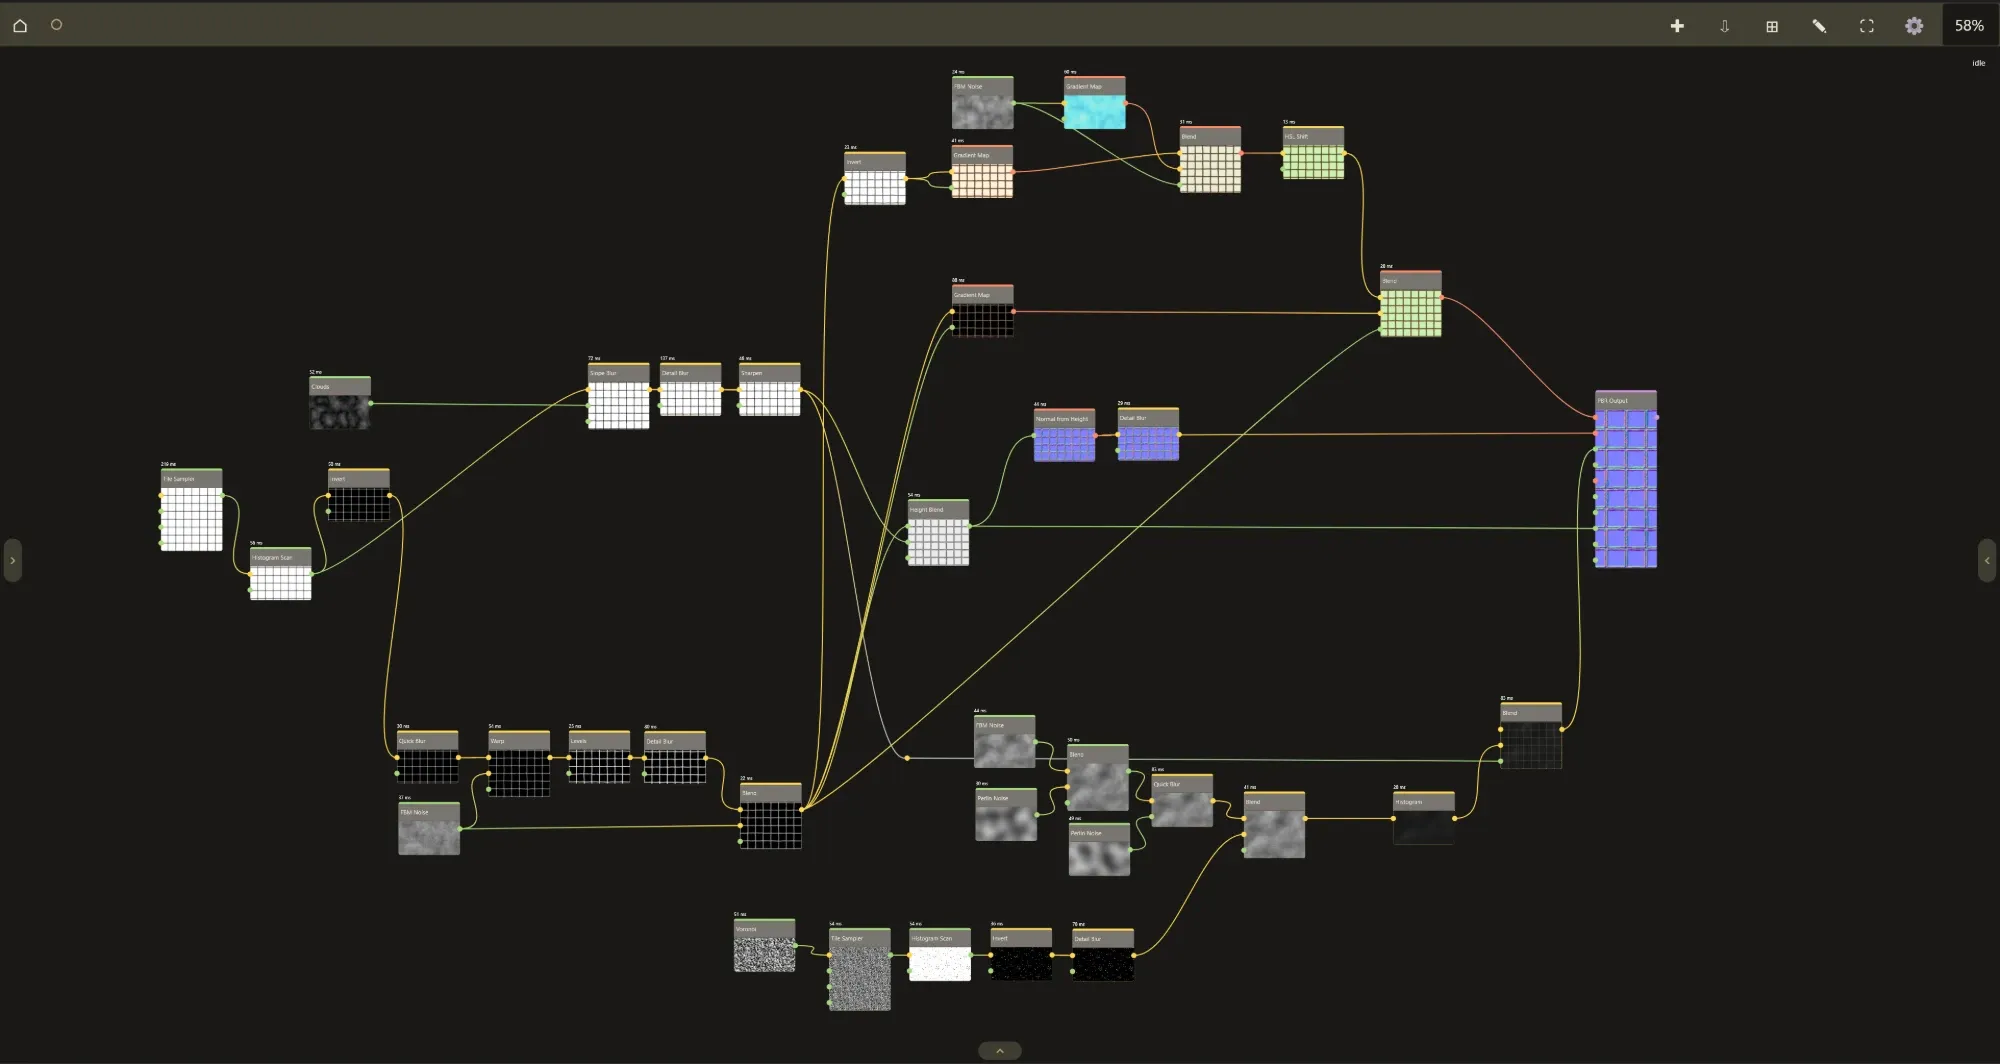Select the Blend node with black grid preview
This screenshot has height=1064, width=2000.
point(770,816)
